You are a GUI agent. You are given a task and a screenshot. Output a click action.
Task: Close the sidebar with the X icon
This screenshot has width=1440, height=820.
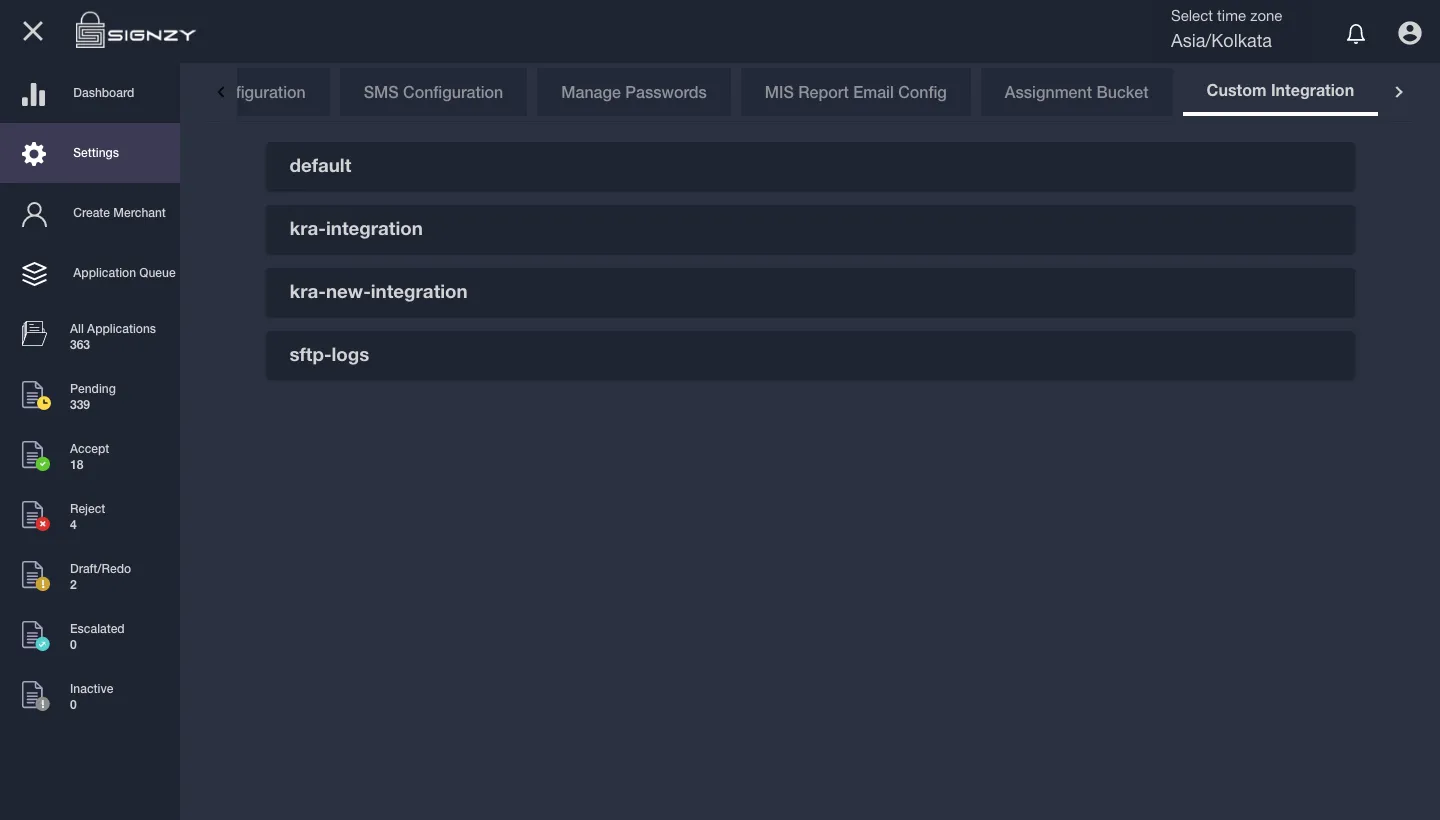pos(33,31)
